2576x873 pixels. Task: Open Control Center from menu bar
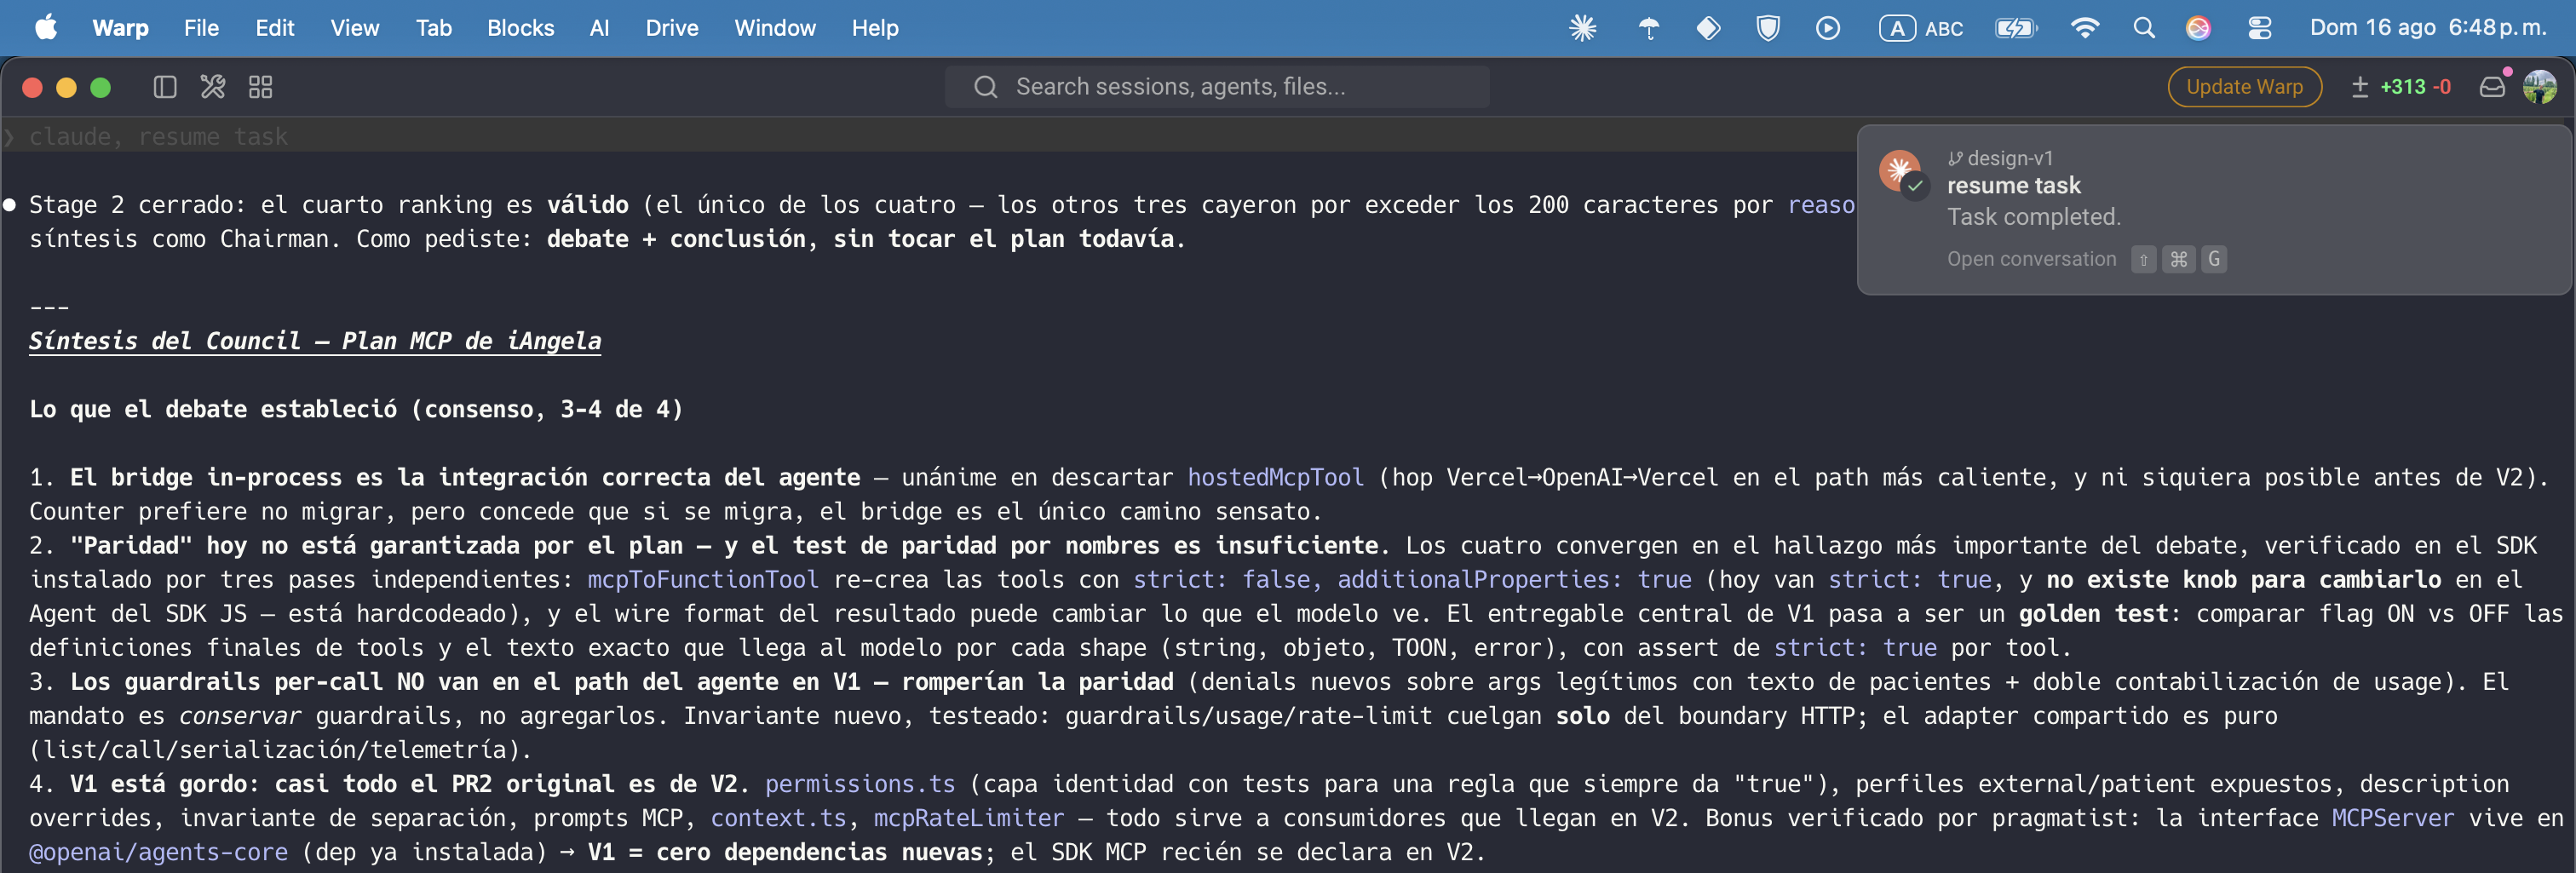tap(2259, 28)
